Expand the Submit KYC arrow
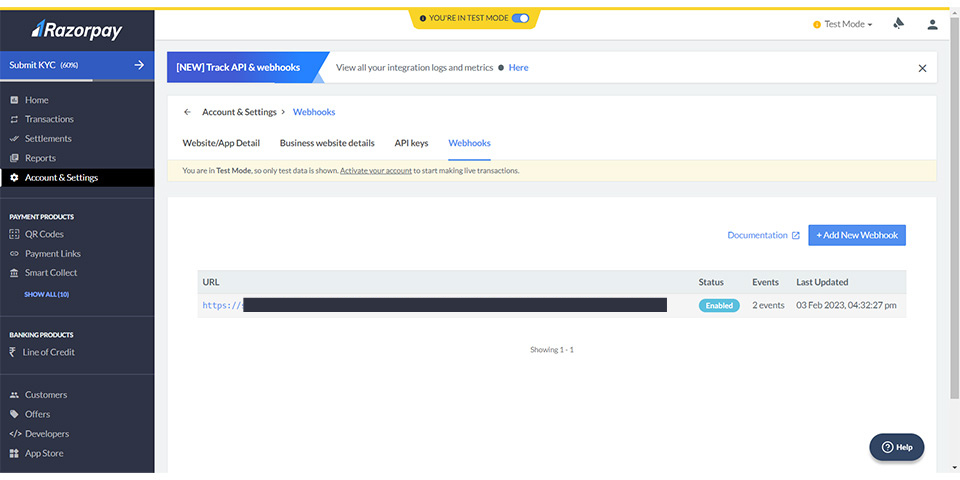The height and width of the screenshot is (480, 960). tap(139, 65)
